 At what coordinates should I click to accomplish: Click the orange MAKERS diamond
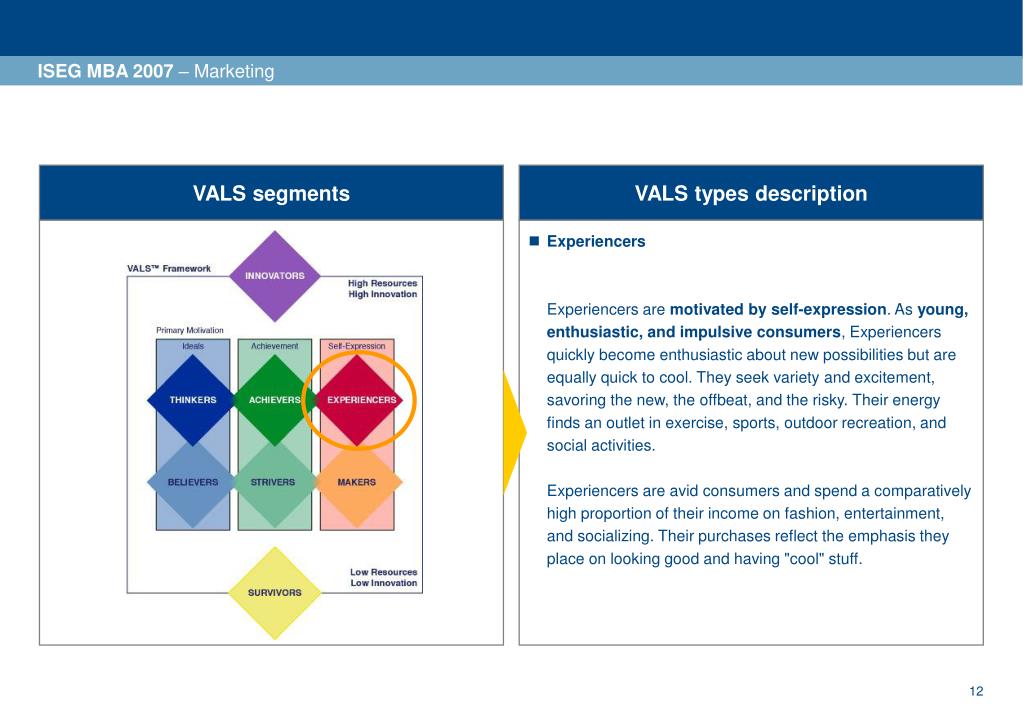(x=358, y=482)
